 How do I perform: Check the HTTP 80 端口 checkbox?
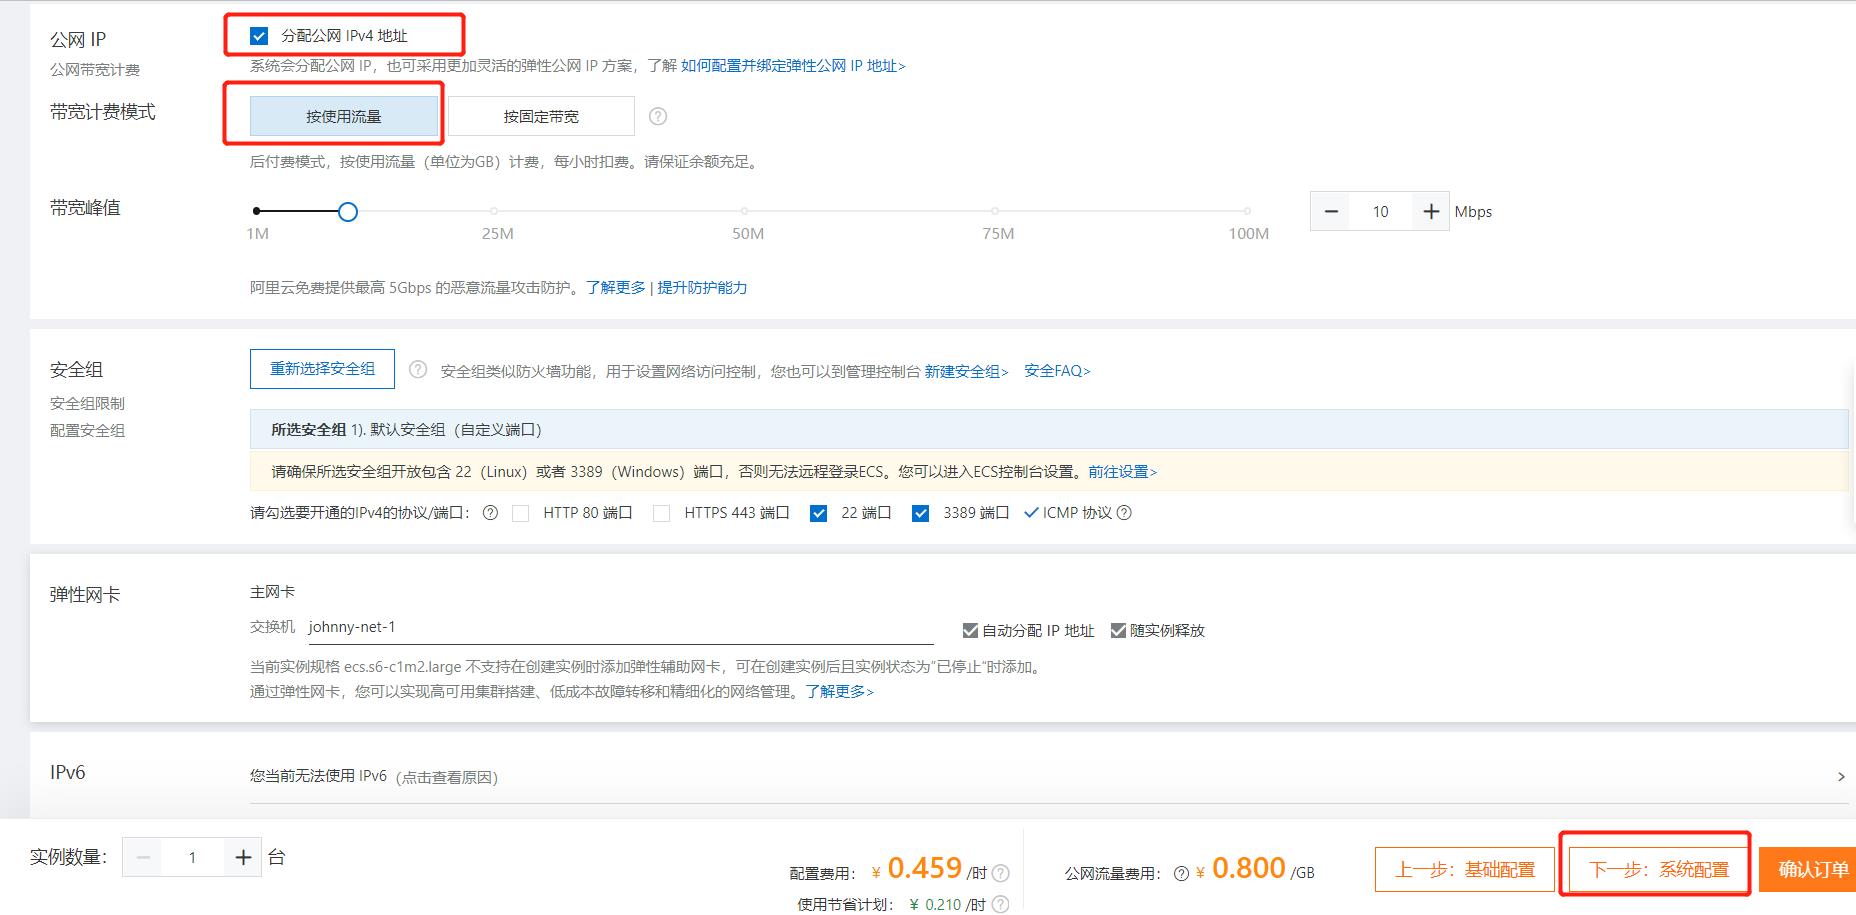click(520, 514)
